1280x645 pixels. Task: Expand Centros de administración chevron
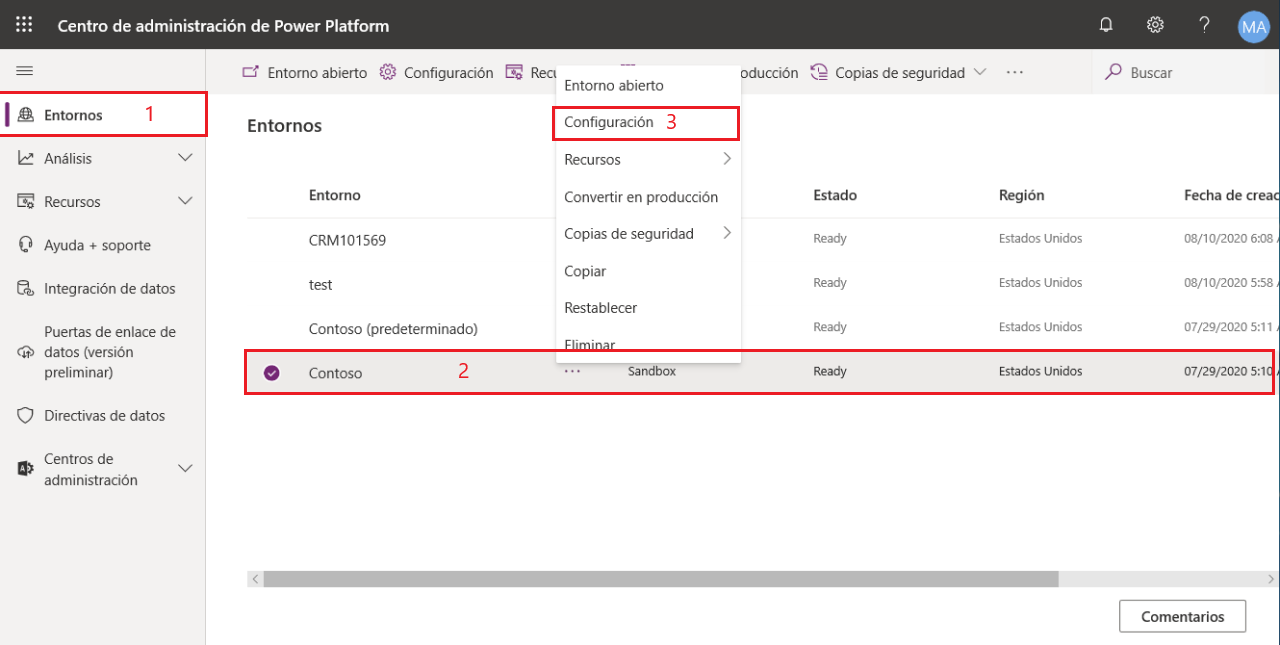click(x=185, y=469)
